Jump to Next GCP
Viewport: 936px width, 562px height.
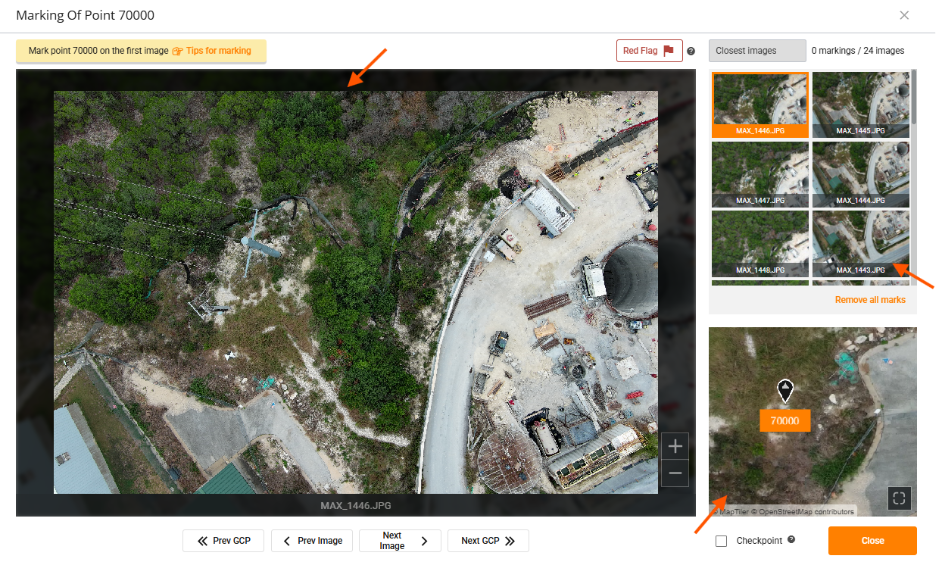(488, 541)
